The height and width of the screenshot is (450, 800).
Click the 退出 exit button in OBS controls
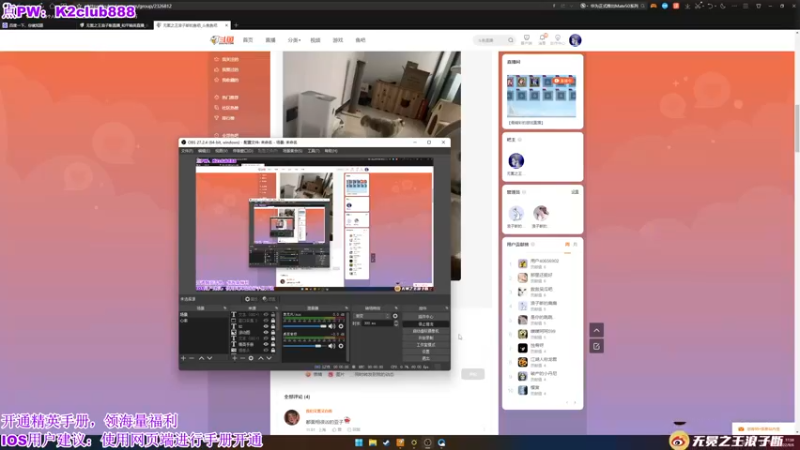click(426, 359)
